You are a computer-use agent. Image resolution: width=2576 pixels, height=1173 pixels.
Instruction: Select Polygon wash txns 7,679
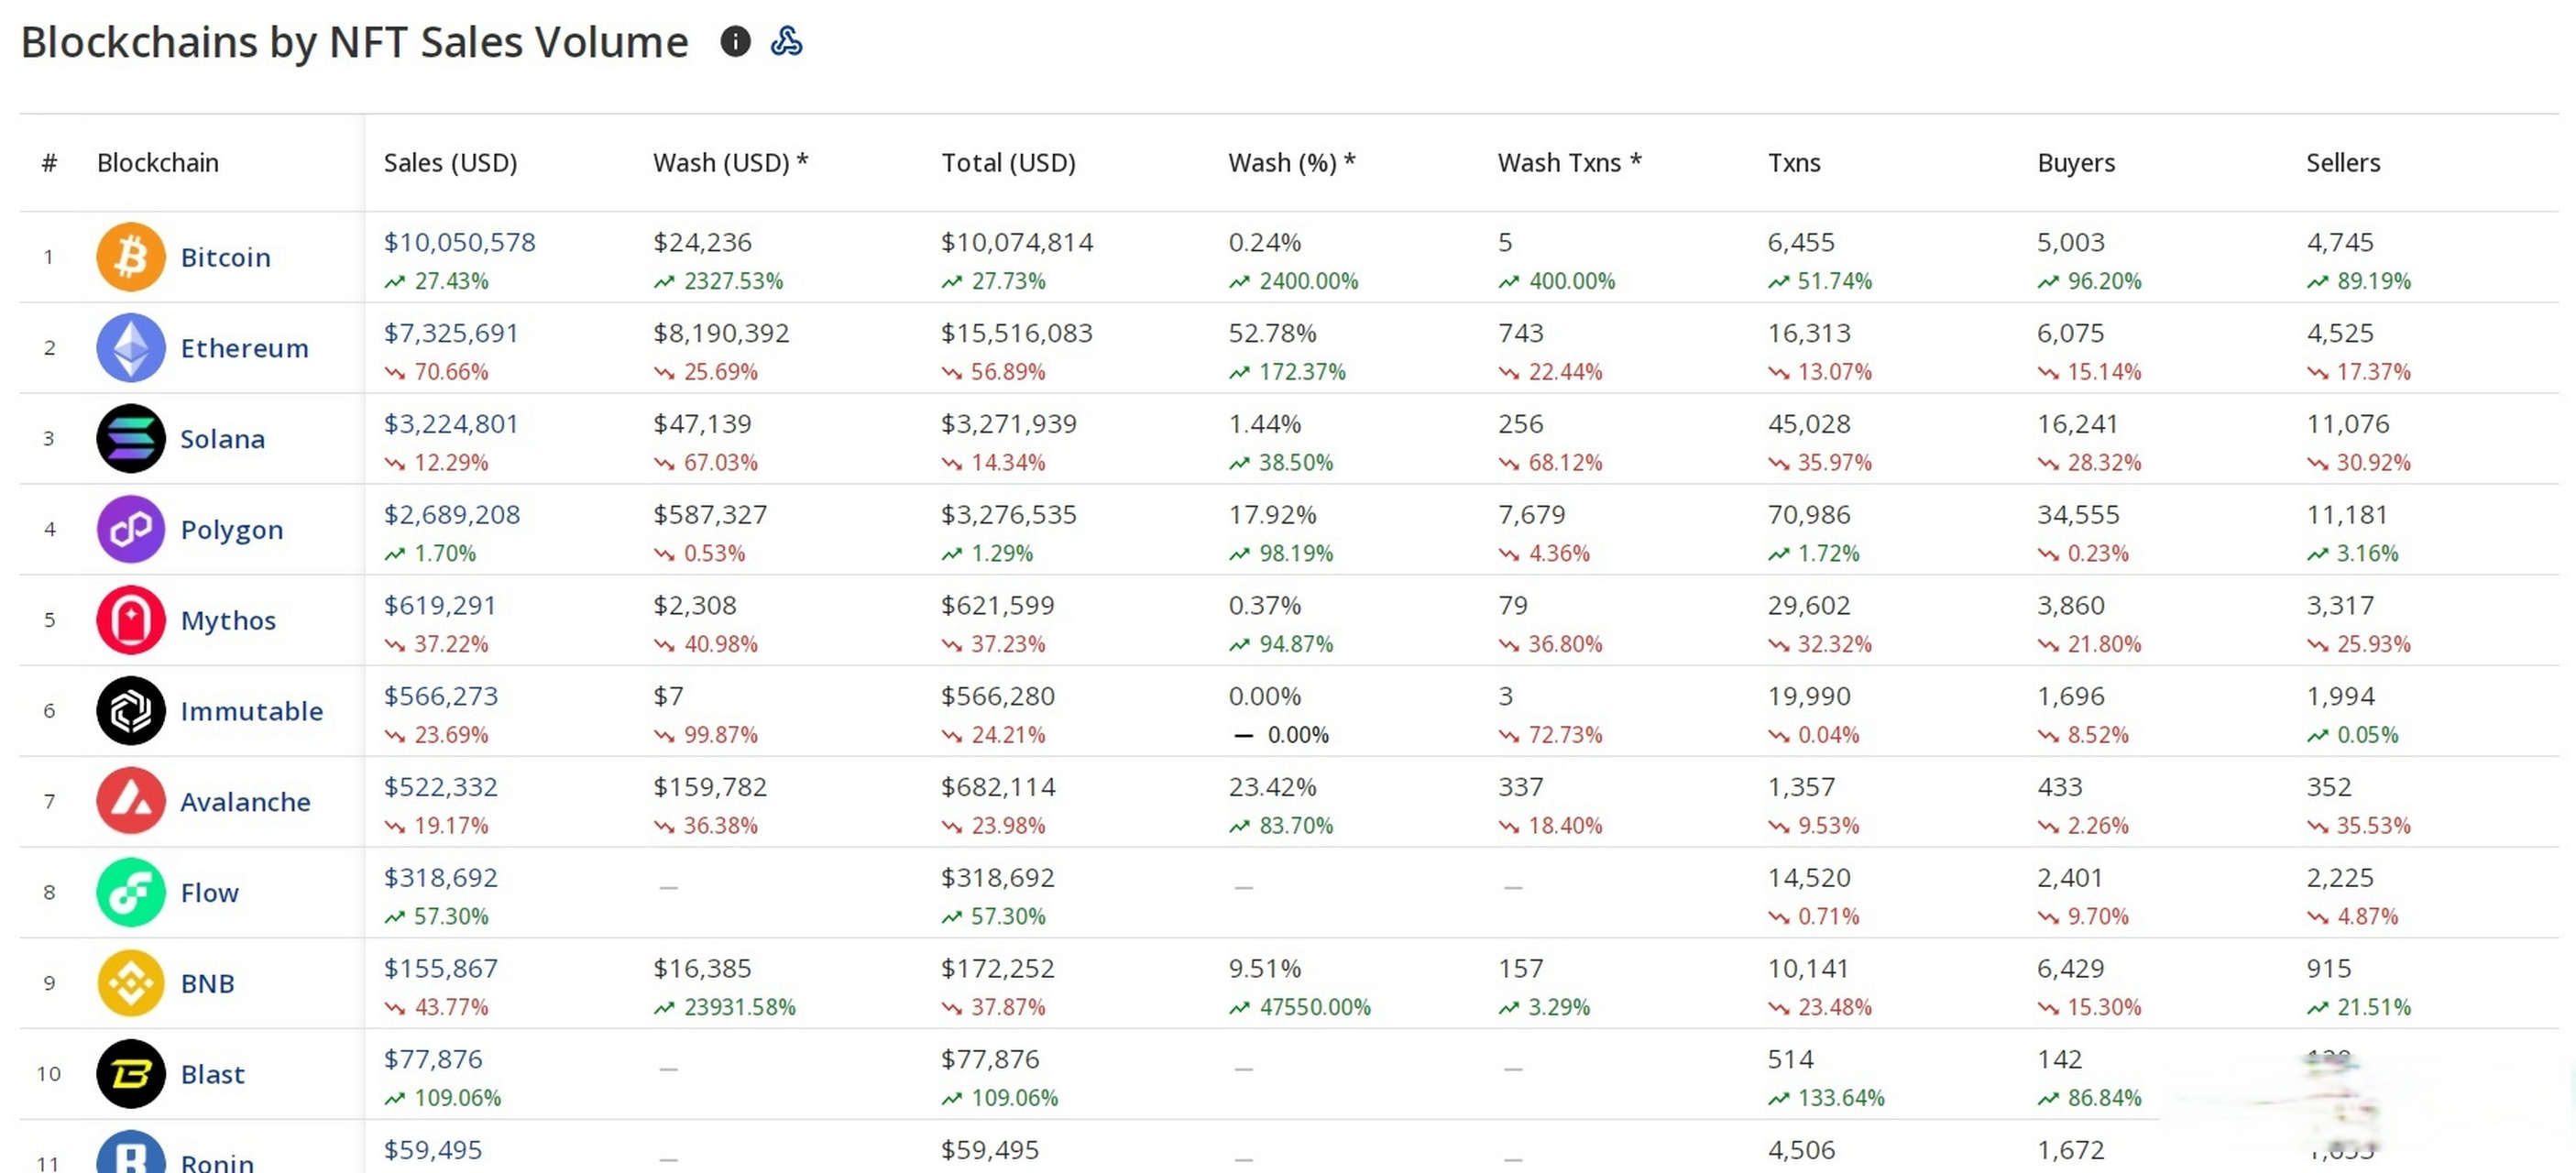(1532, 515)
